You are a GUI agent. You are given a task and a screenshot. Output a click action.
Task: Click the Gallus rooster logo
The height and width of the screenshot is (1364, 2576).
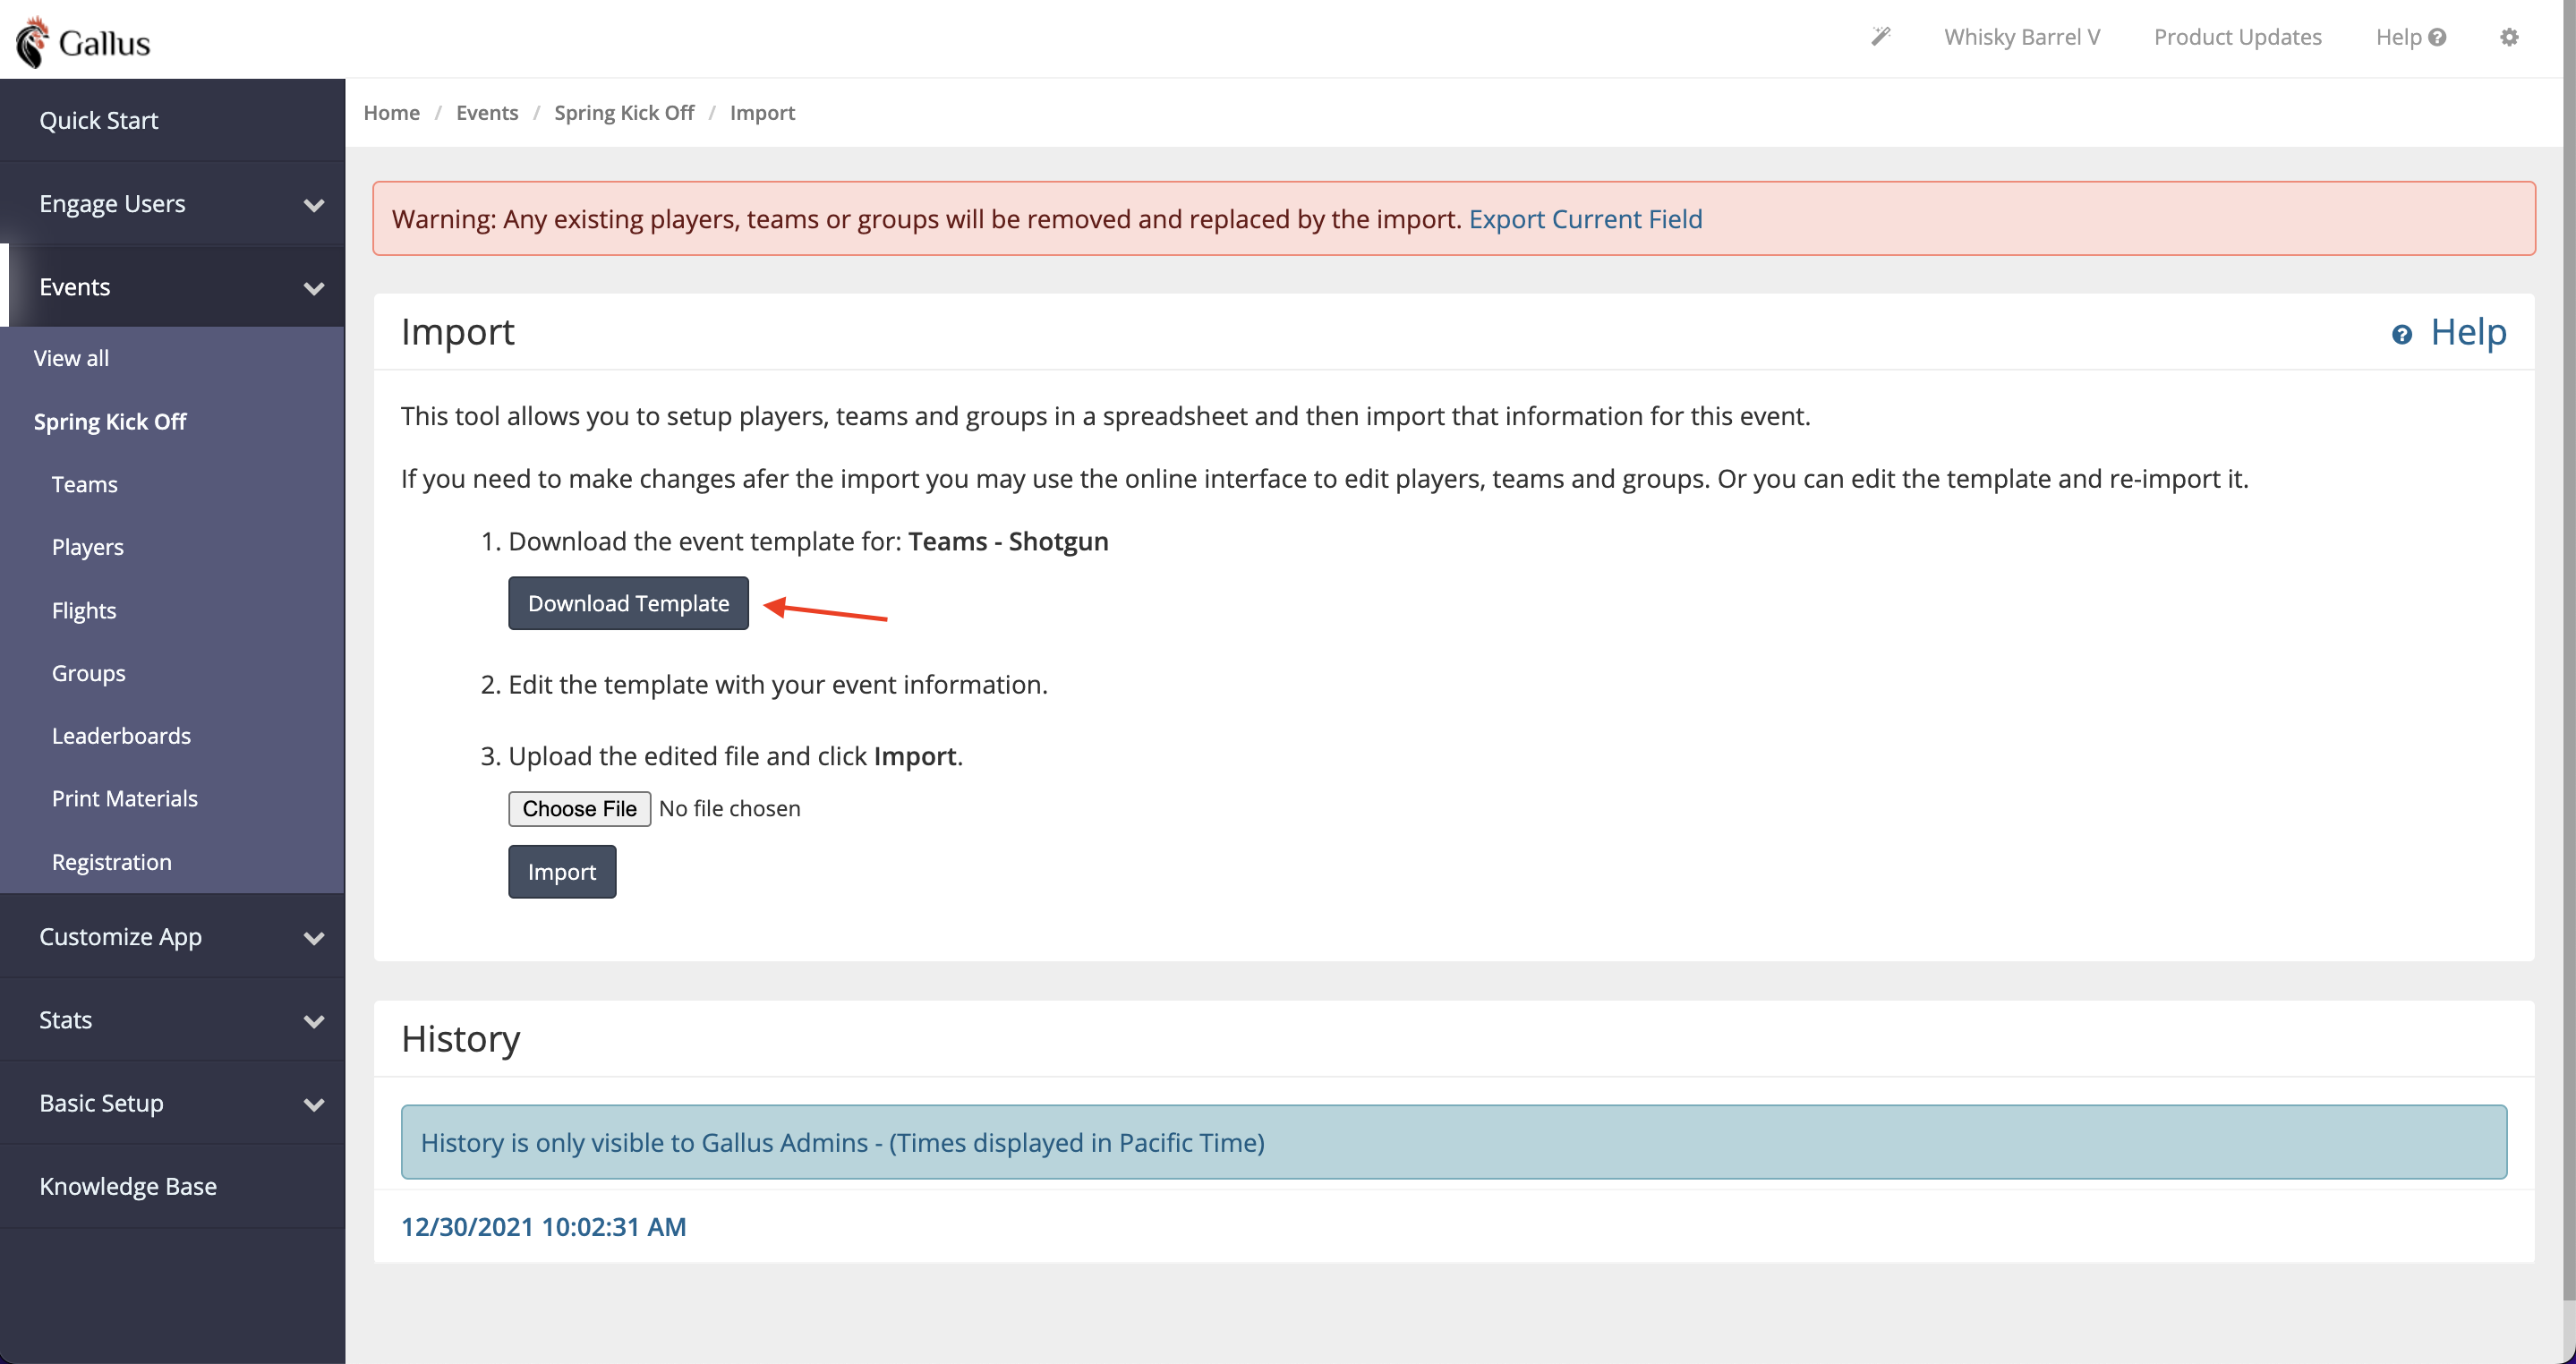pos(32,41)
